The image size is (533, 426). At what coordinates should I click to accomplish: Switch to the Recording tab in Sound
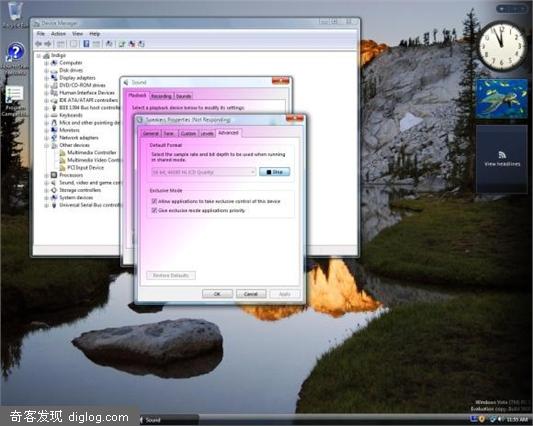tap(161, 96)
